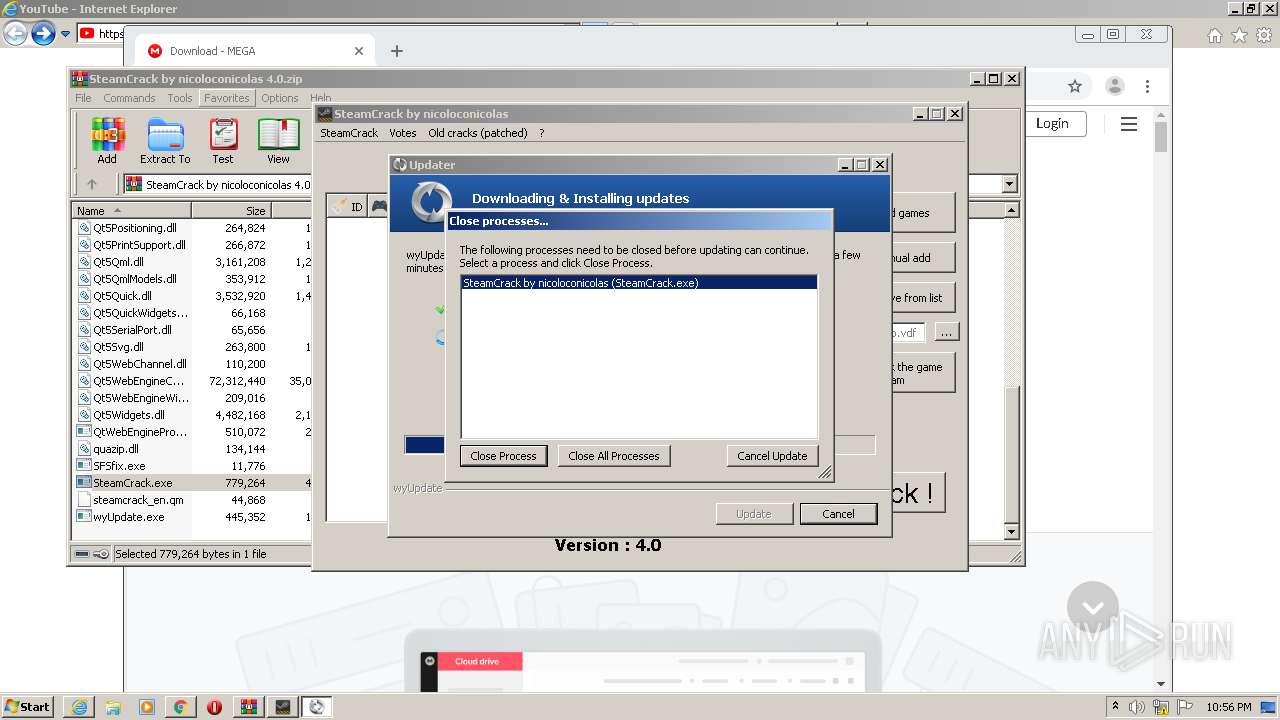Switch to the Updater taskbar icon
Screen dimensions: 1280x720
tap(317, 707)
